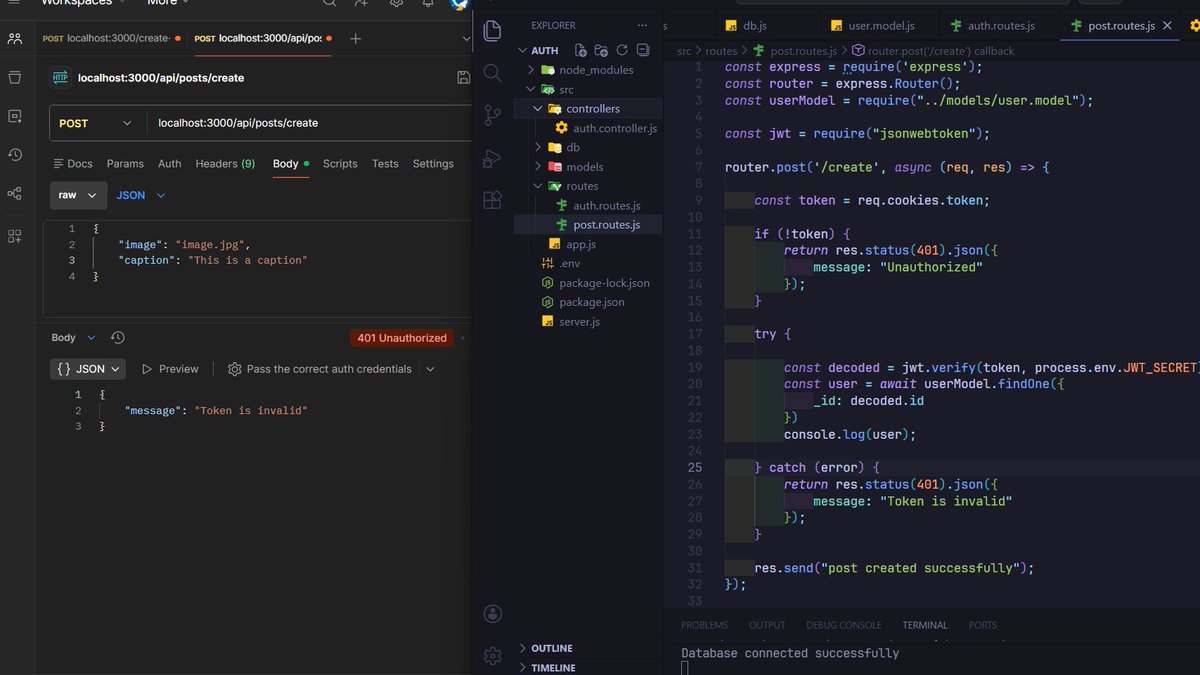This screenshot has height=675, width=1200.
Task: Open response JSON format dropdown
Action: point(88,369)
